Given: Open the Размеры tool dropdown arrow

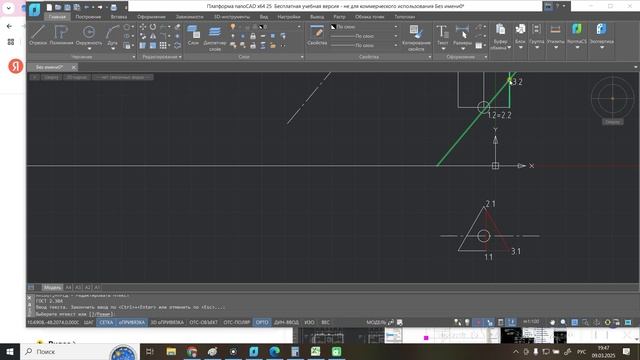Looking at the screenshot, I should point(463,49).
